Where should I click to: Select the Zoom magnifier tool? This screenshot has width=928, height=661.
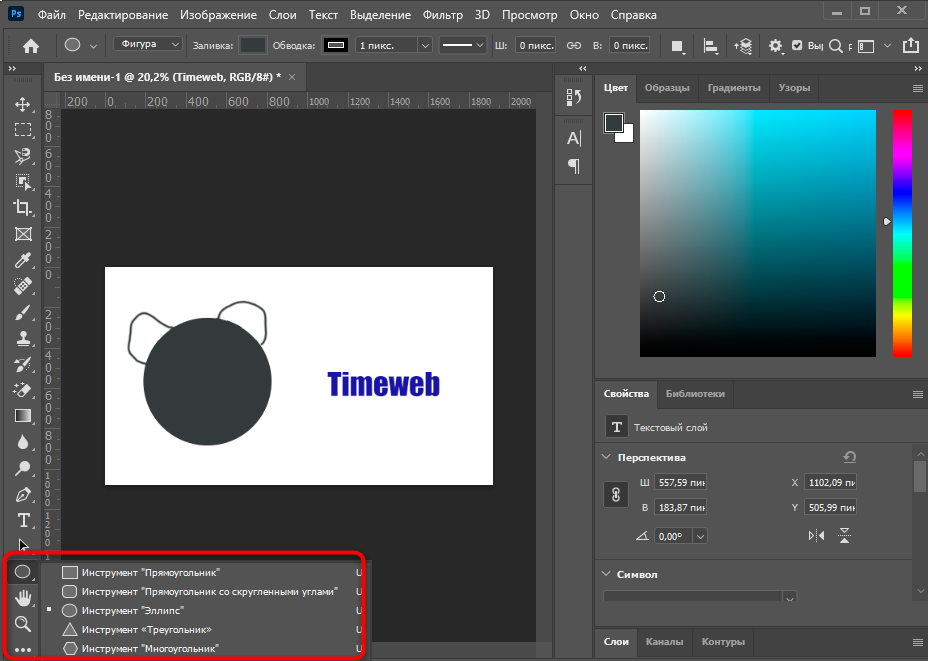(x=22, y=624)
